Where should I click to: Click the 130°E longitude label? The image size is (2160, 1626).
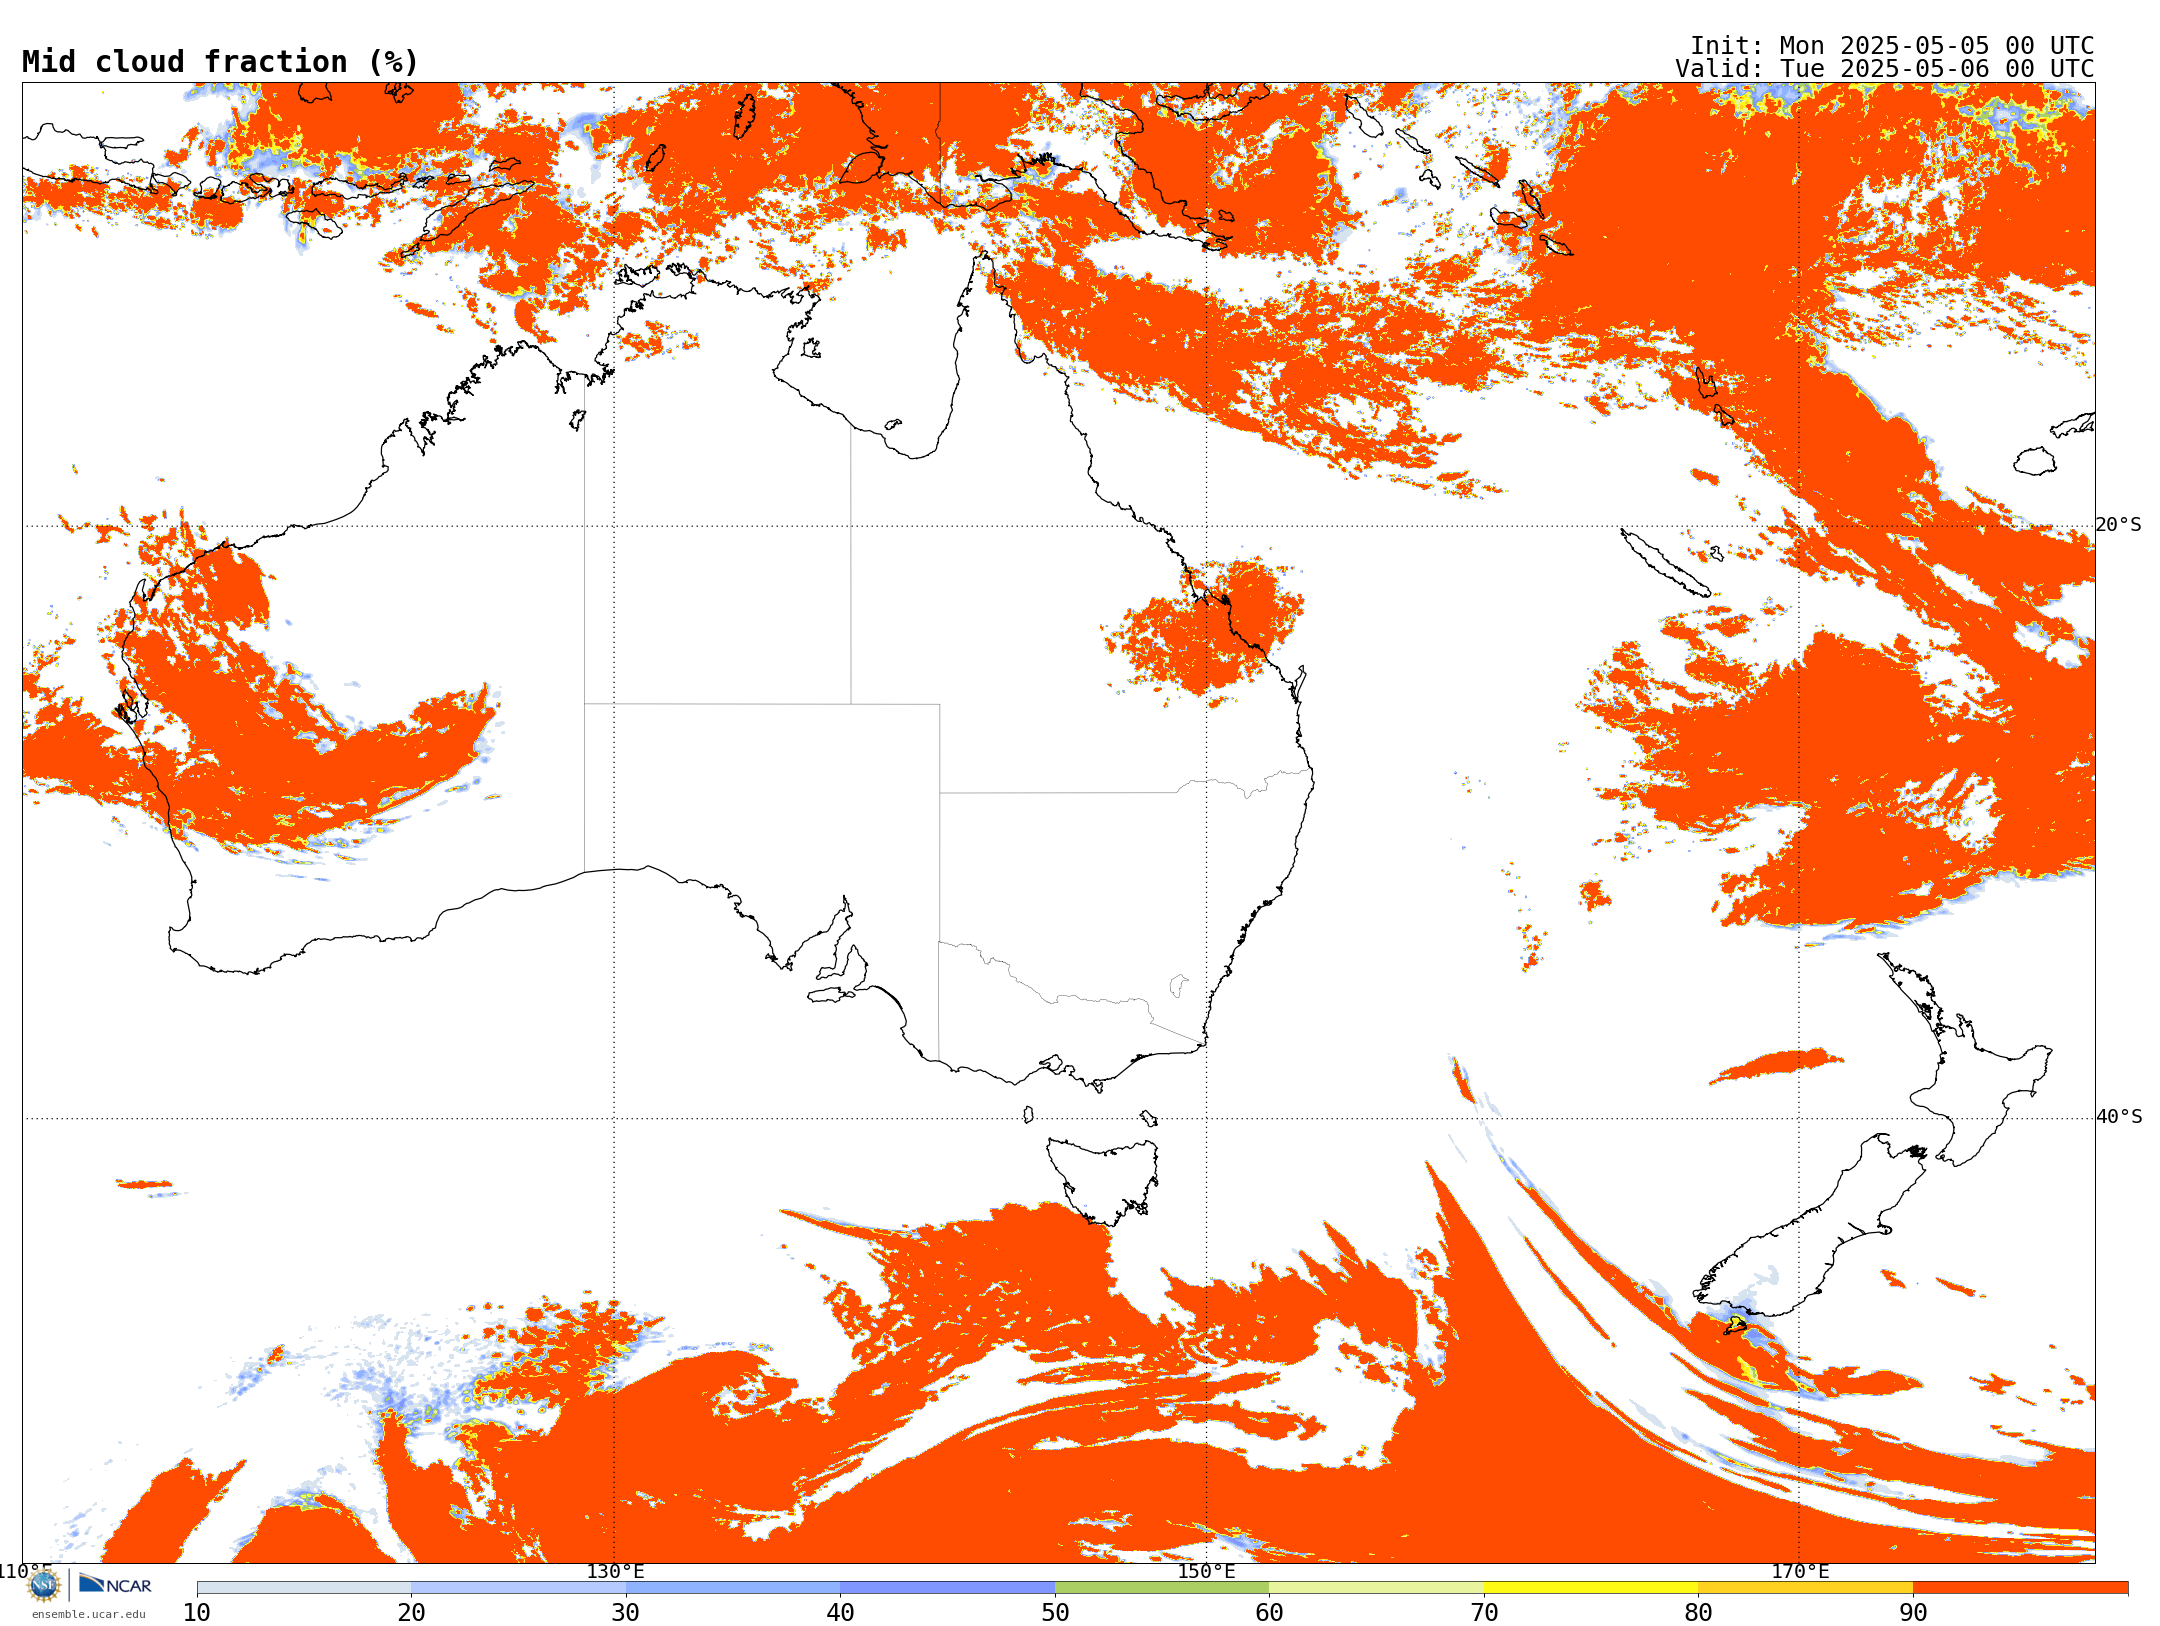pyautogui.click(x=615, y=1571)
